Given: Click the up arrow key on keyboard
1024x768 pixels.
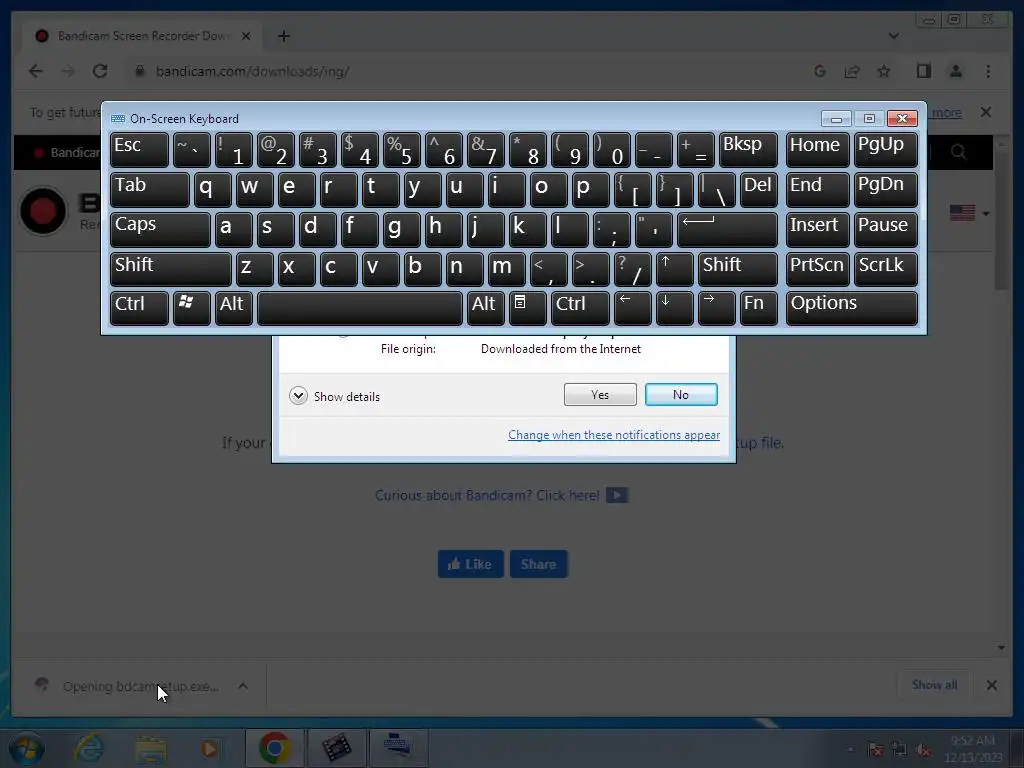Looking at the screenshot, I should pos(674,269).
